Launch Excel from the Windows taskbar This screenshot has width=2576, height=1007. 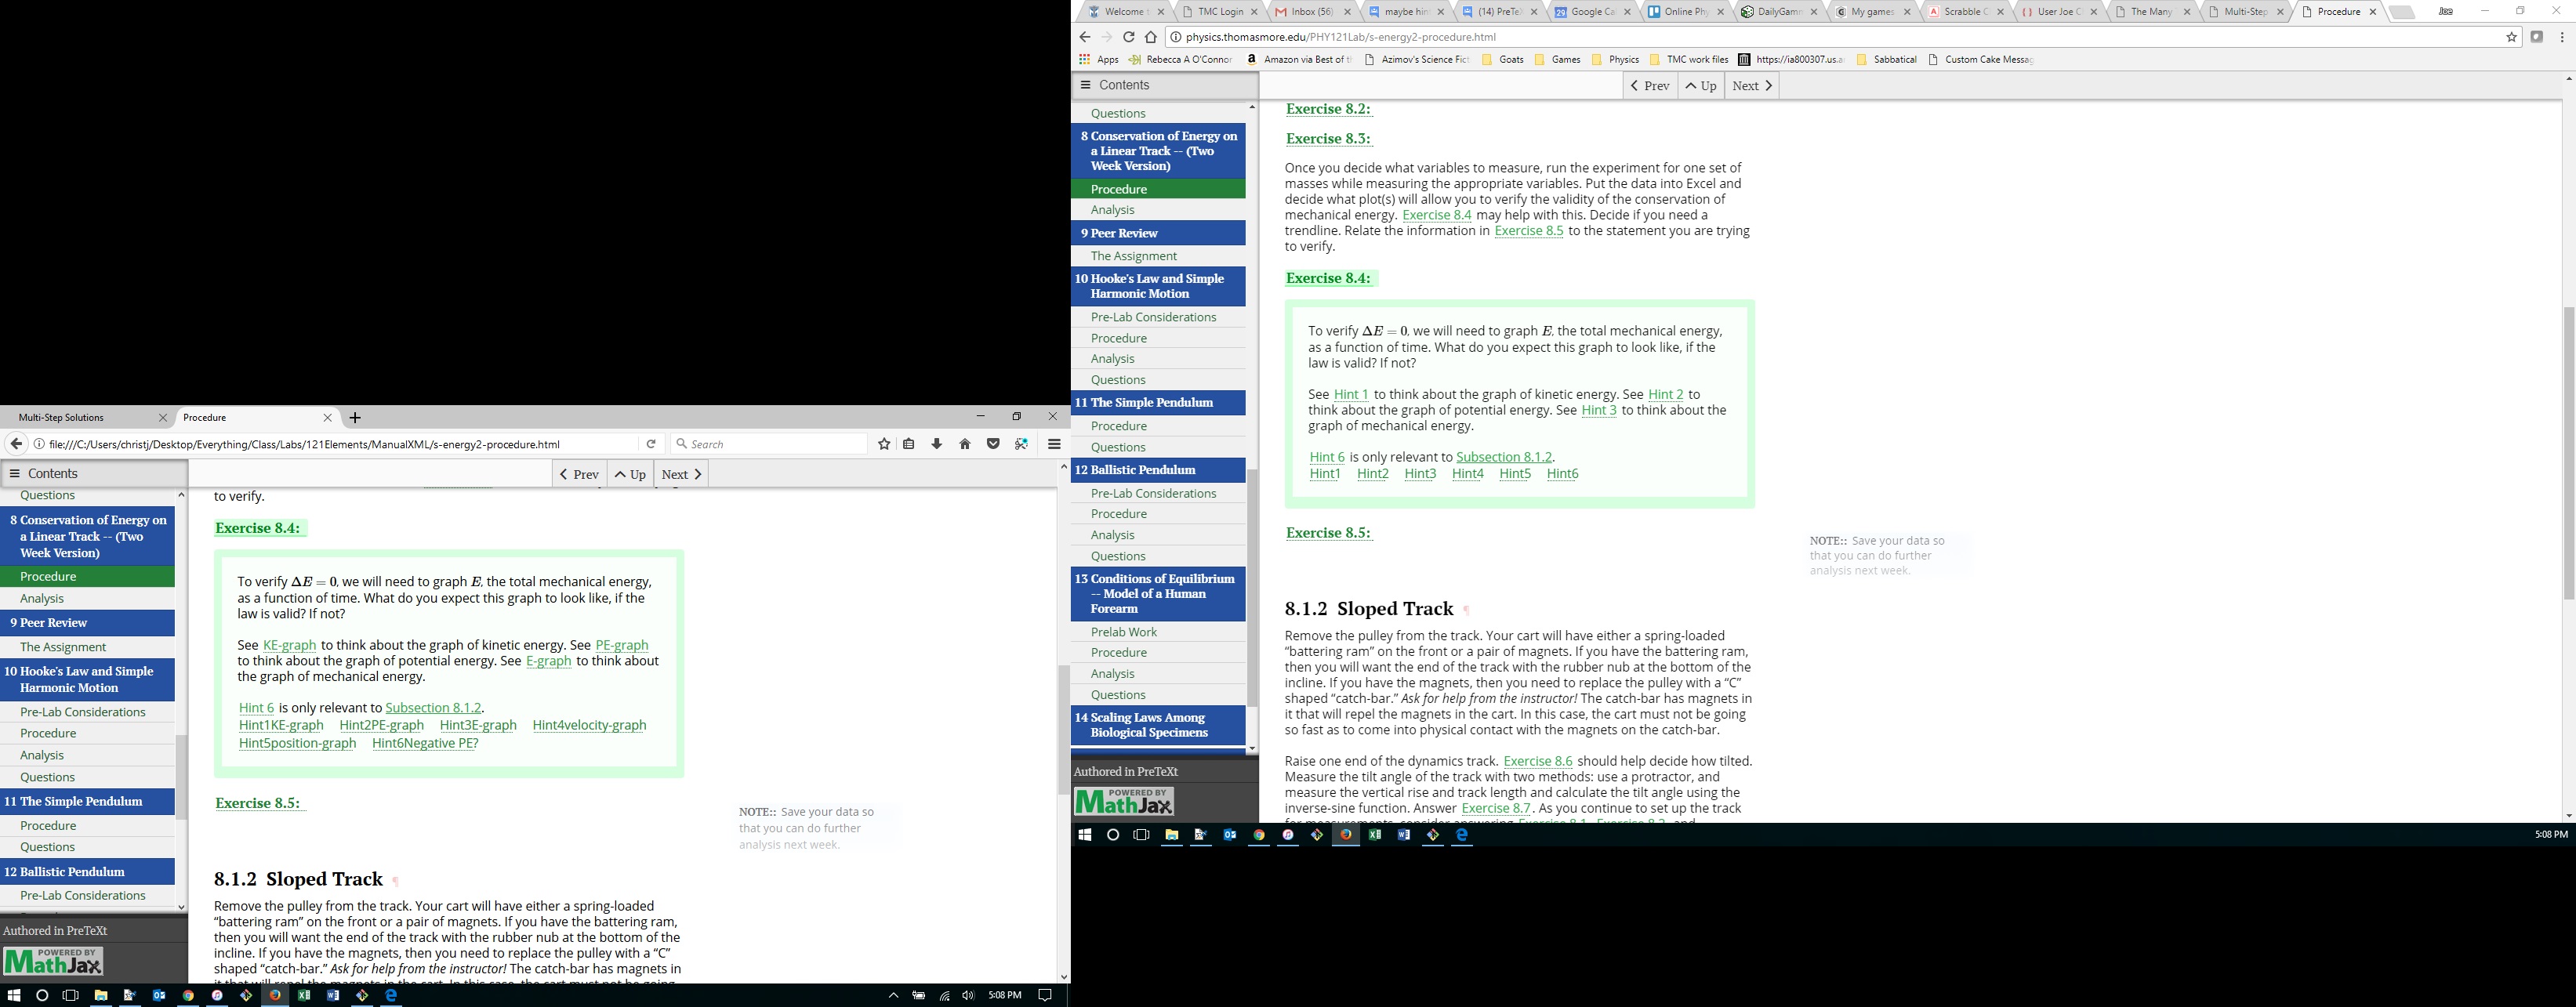tap(1374, 833)
